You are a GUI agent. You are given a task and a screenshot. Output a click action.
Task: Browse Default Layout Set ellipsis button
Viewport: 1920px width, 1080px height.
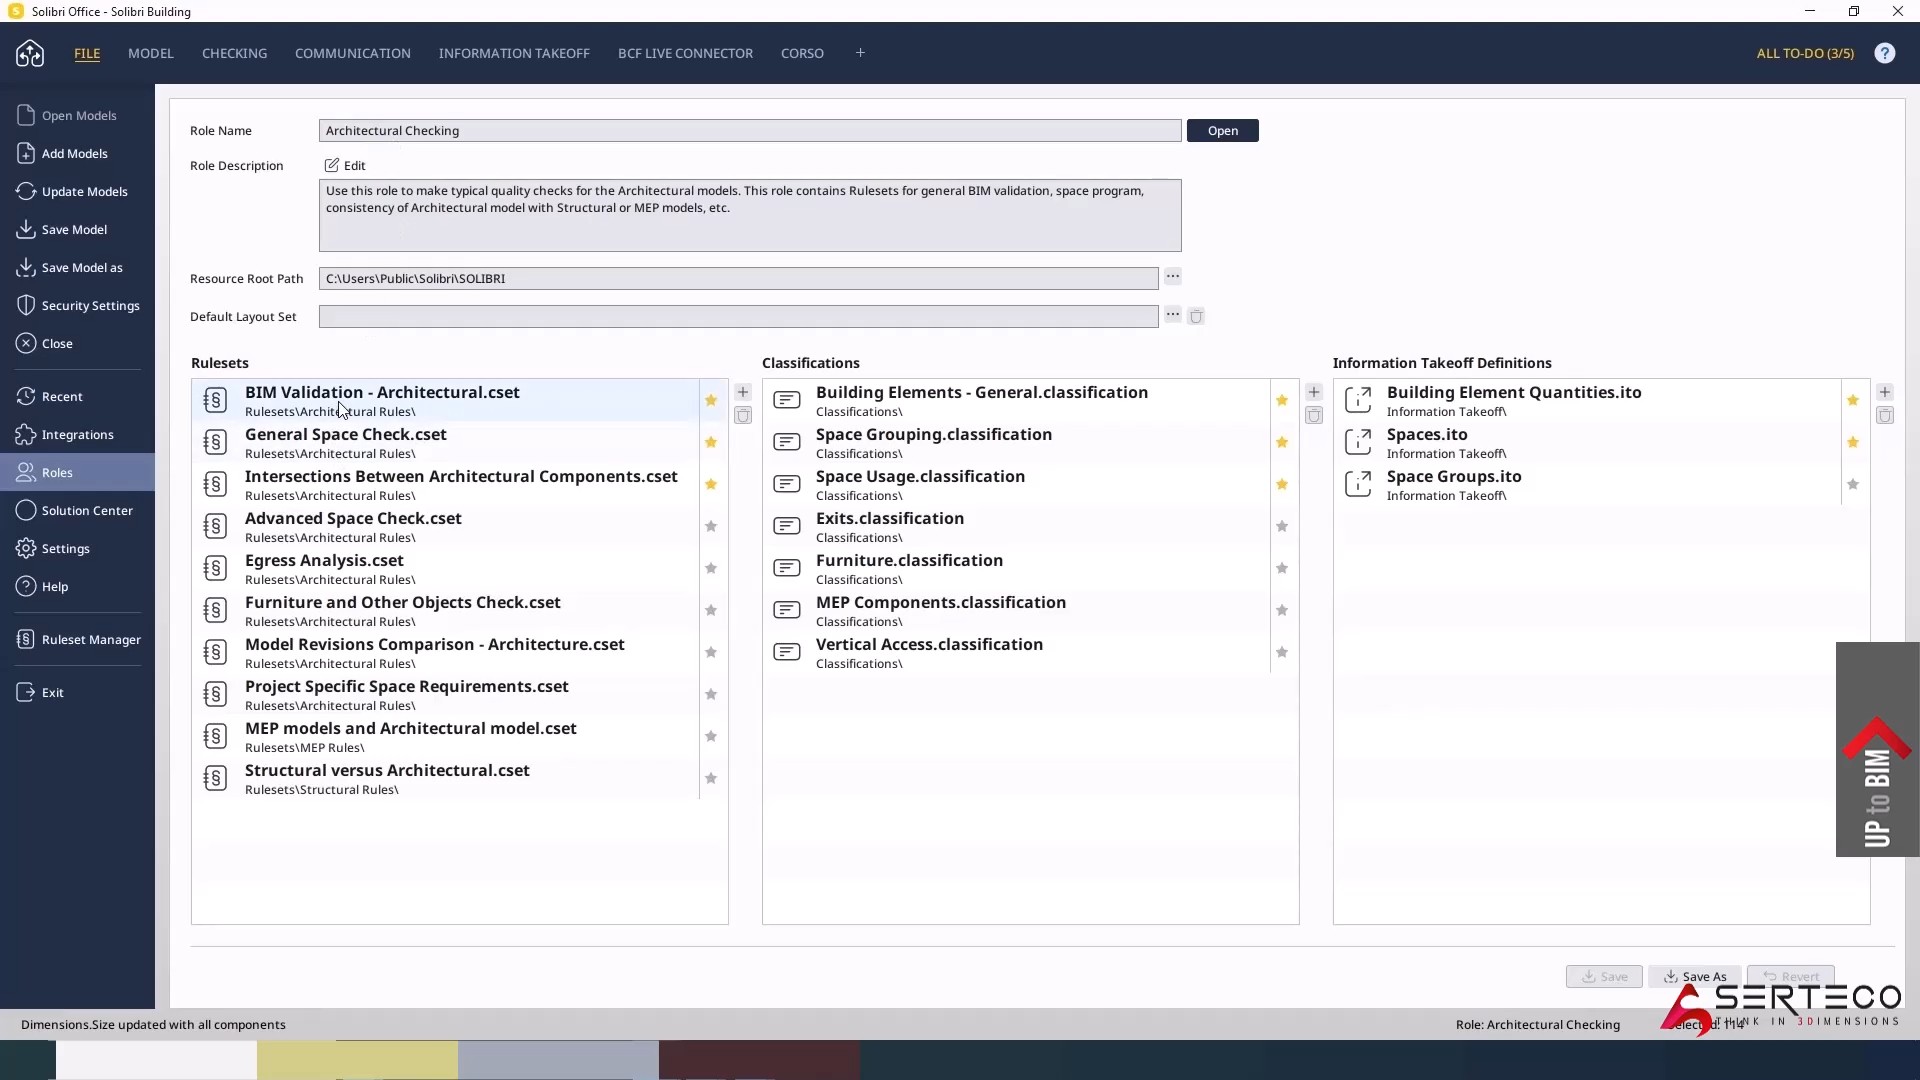pyautogui.click(x=1173, y=314)
